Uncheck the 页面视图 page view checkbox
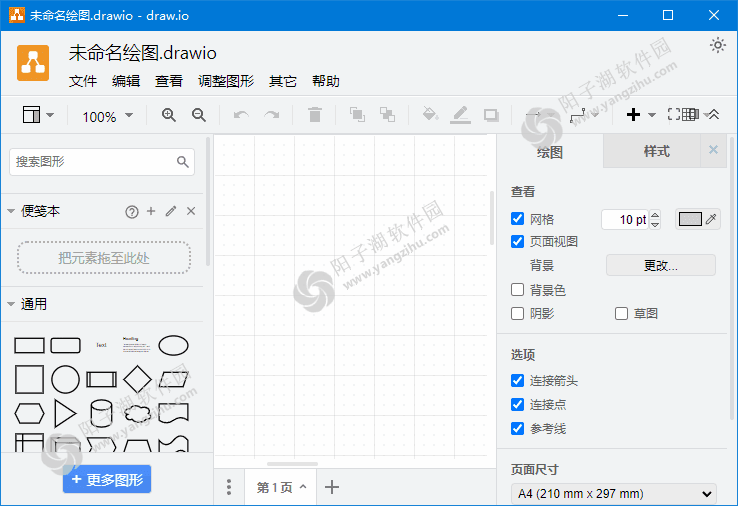This screenshot has width=738, height=506. click(517, 241)
